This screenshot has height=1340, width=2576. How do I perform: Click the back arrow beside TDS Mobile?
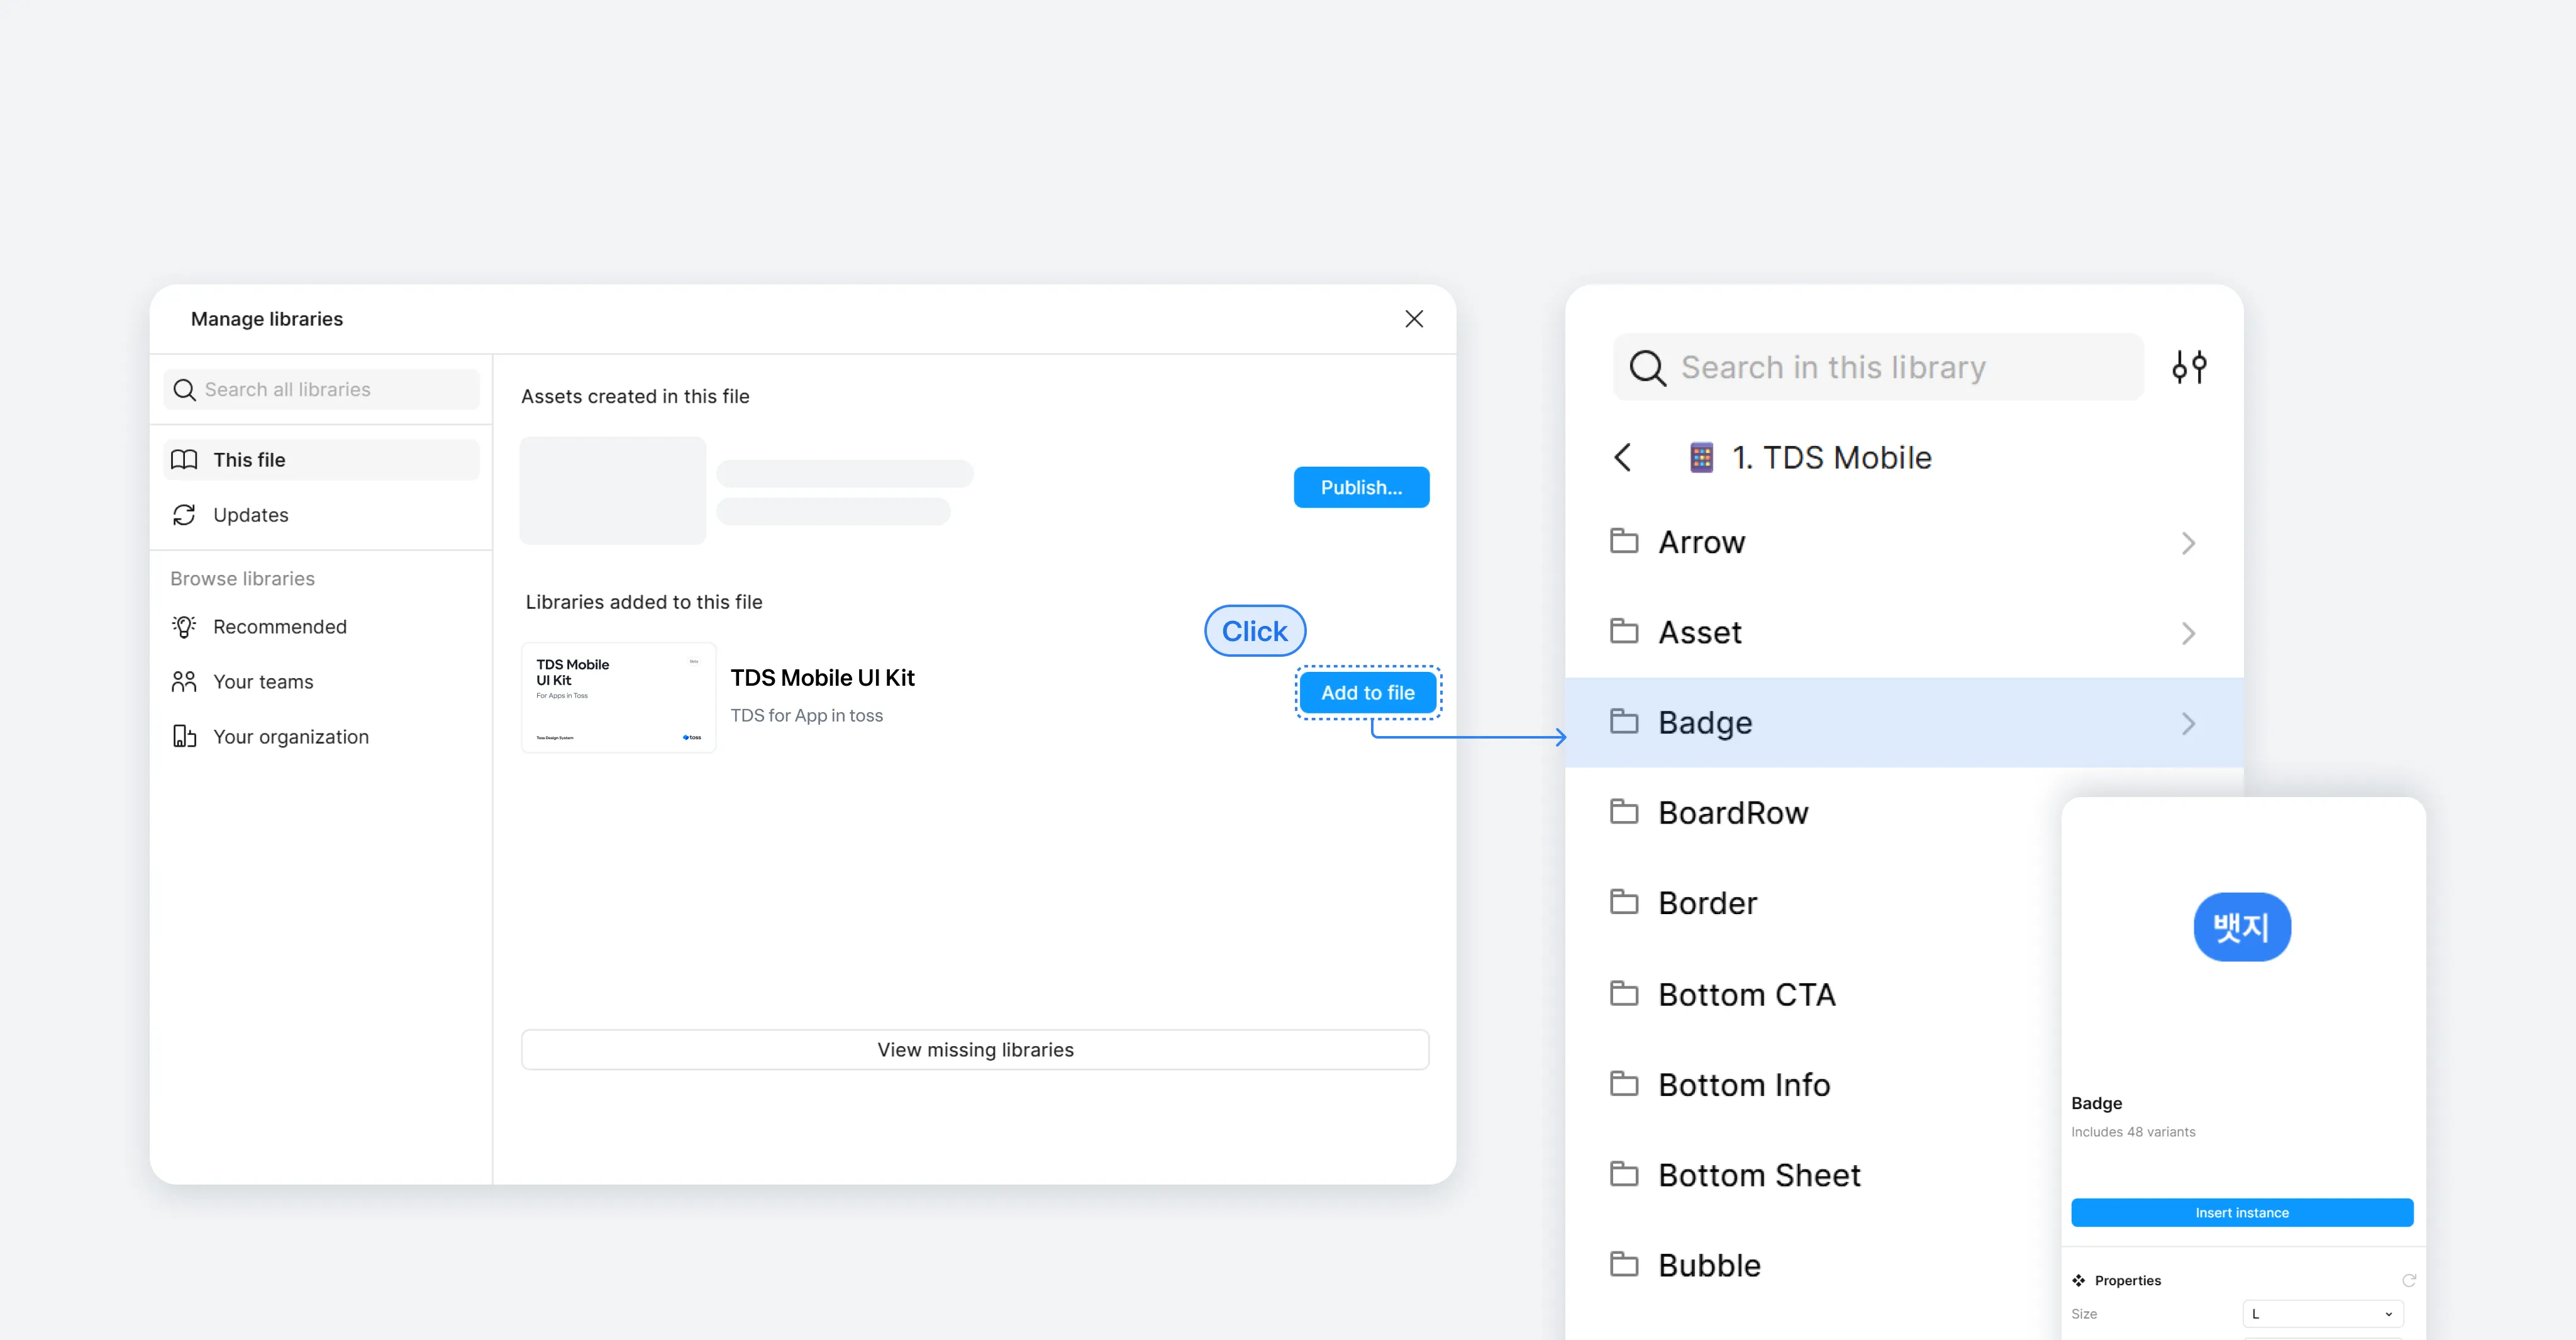(1622, 457)
